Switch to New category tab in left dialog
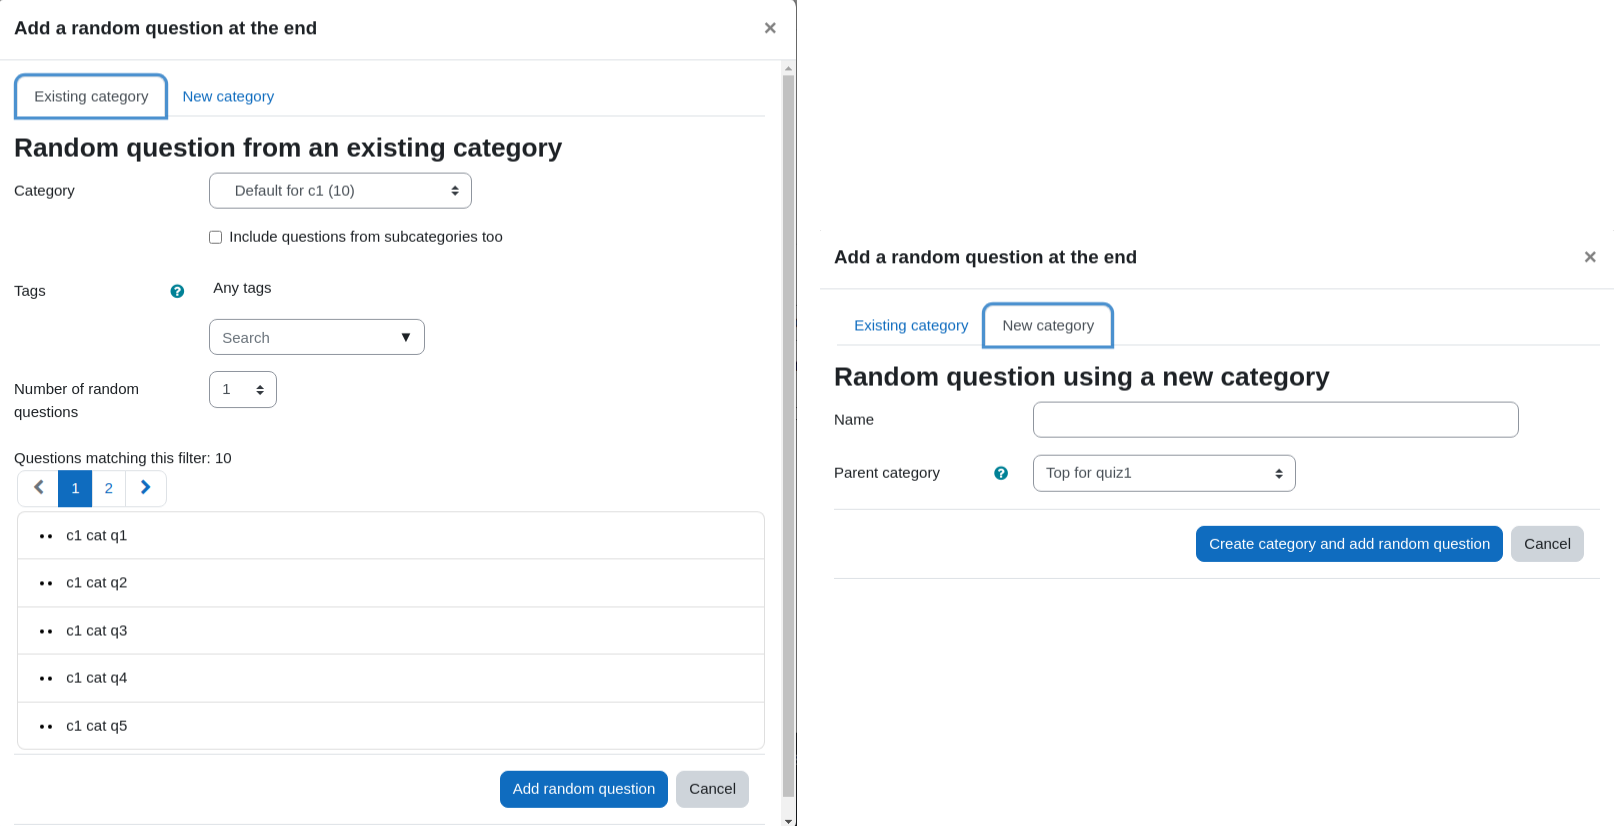The width and height of the screenshot is (1614, 826). click(x=228, y=96)
